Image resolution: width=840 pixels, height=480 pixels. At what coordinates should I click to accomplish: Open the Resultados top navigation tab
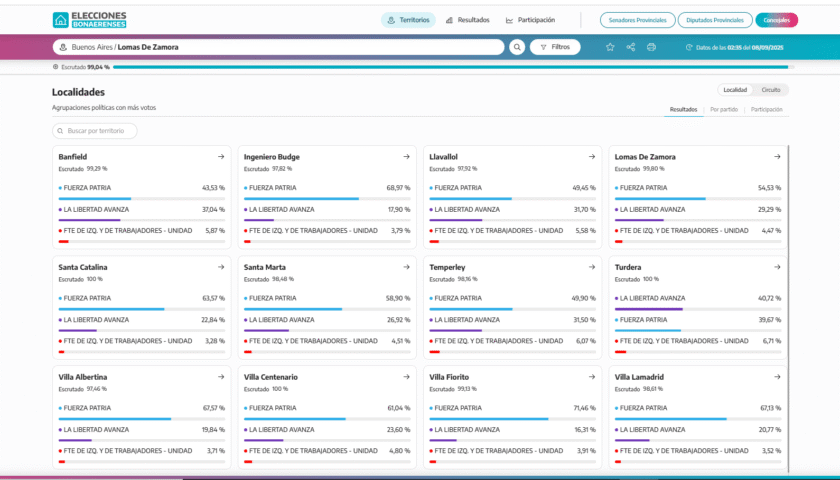pyautogui.click(x=467, y=19)
